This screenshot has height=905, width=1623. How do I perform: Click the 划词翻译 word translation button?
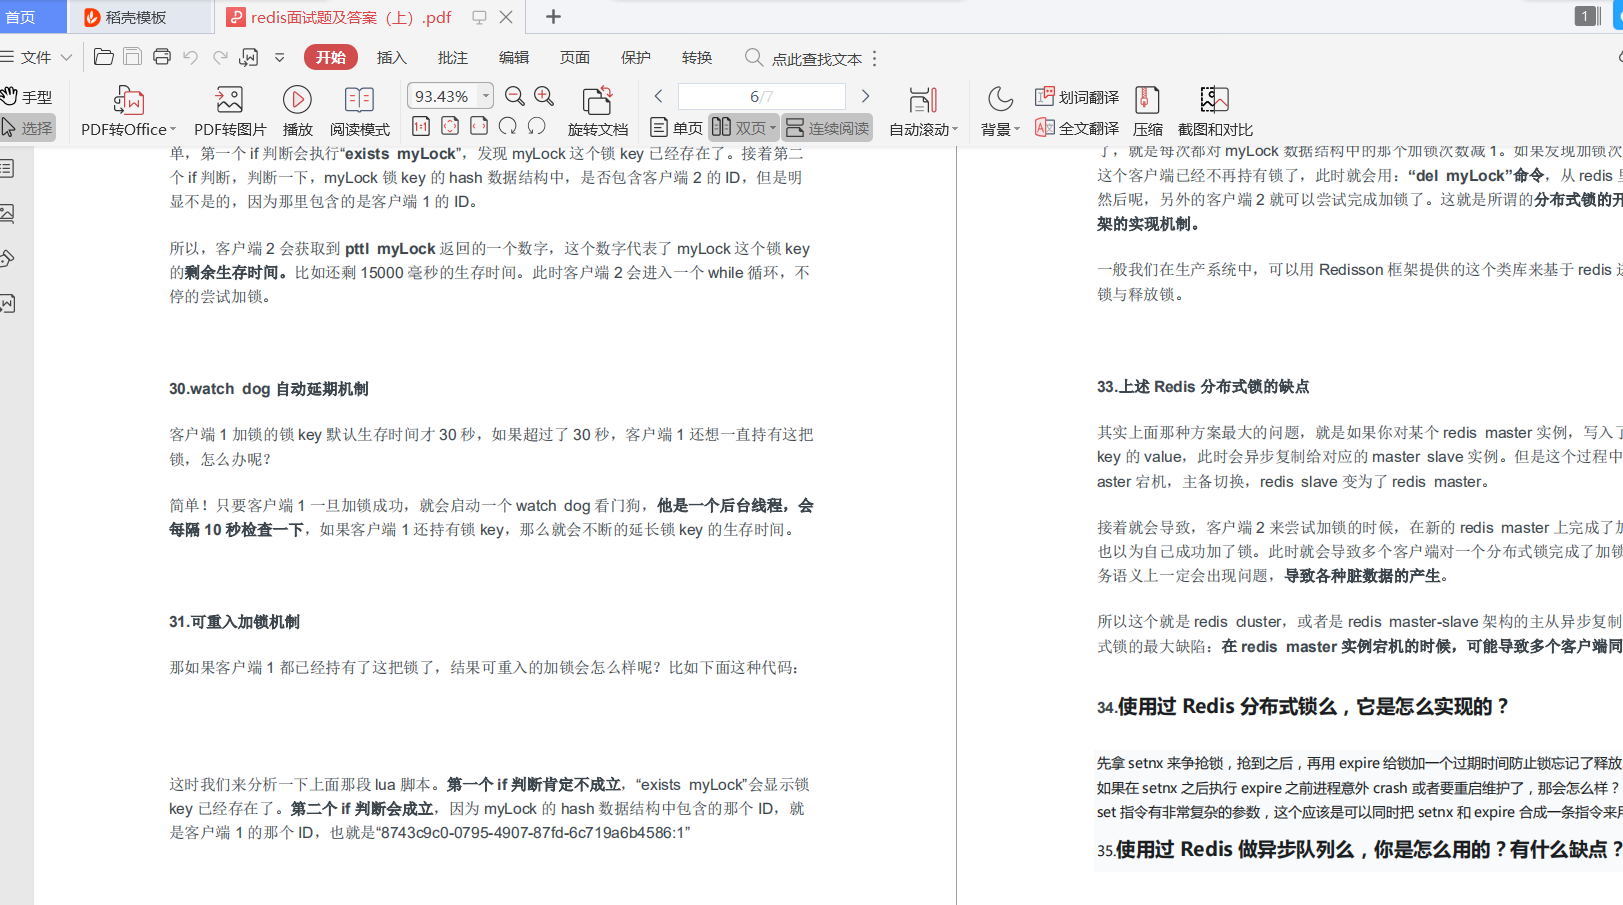pyautogui.click(x=1077, y=97)
